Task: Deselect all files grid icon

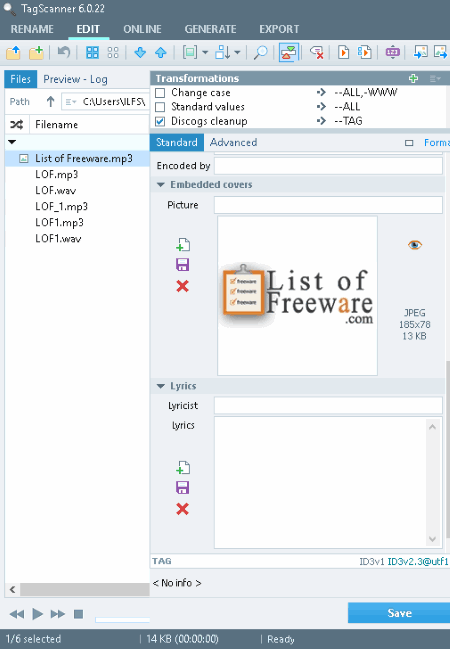Action: [x=113, y=53]
